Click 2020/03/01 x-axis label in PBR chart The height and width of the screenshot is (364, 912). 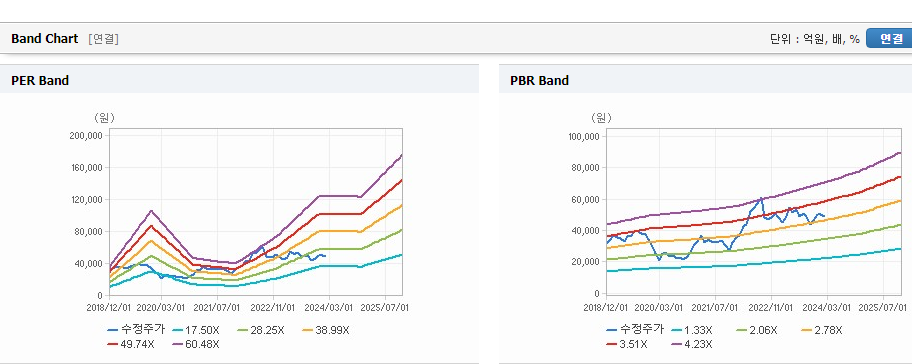(x=659, y=307)
